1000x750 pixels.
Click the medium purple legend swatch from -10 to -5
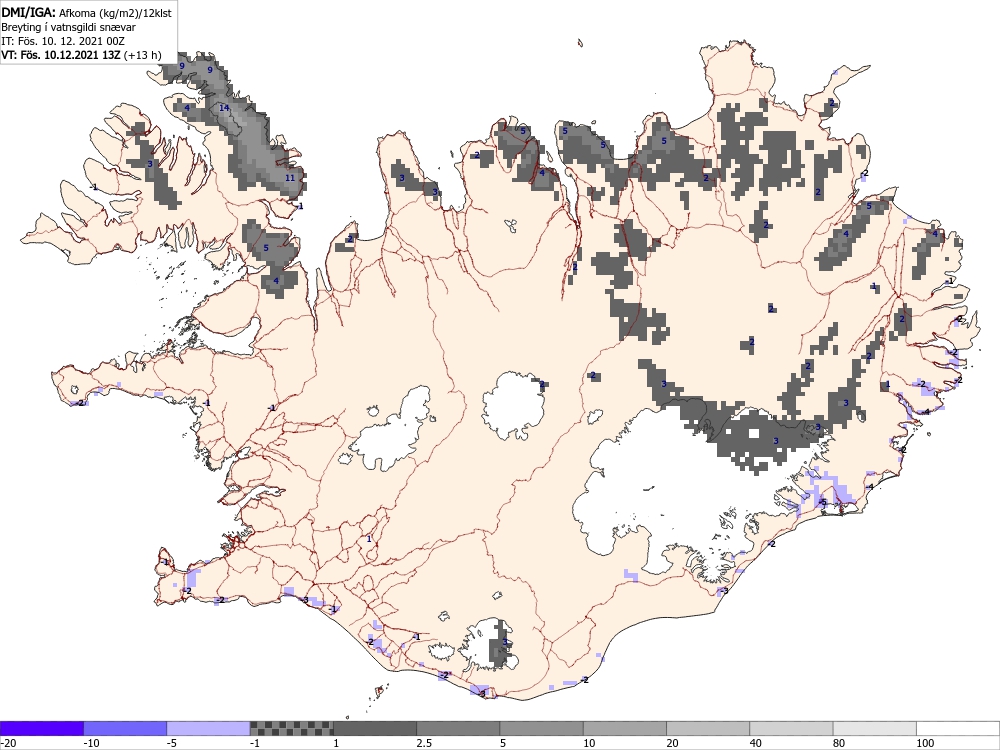125,728
